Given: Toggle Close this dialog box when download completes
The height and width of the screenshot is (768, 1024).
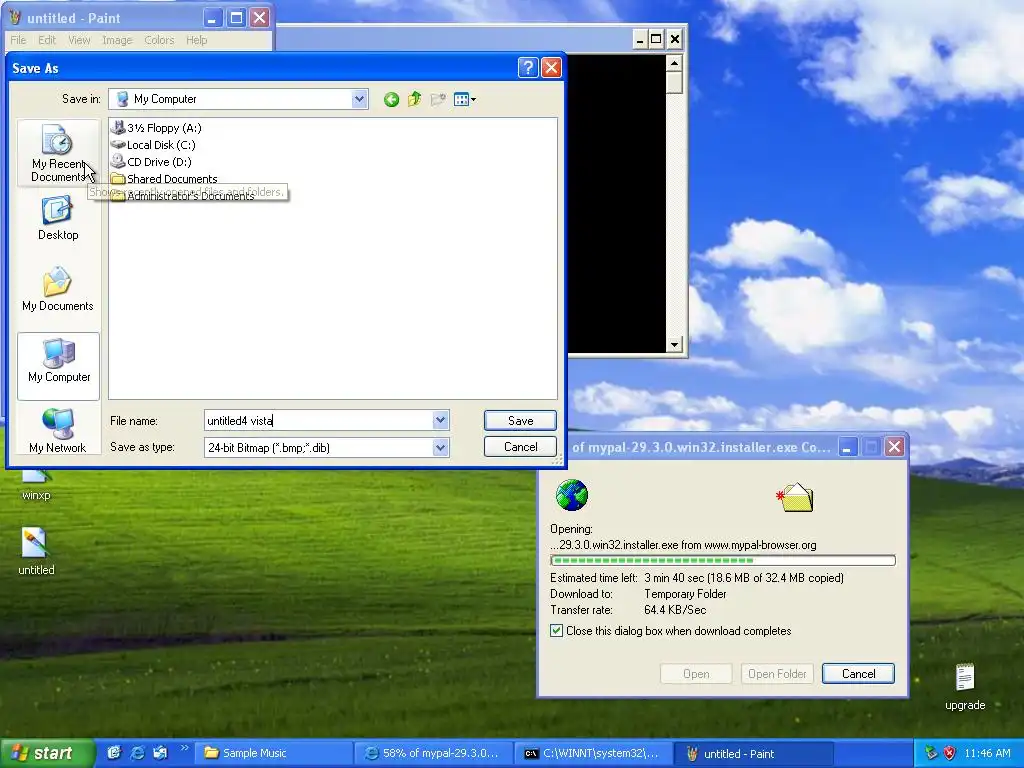Looking at the screenshot, I should tap(556, 631).
